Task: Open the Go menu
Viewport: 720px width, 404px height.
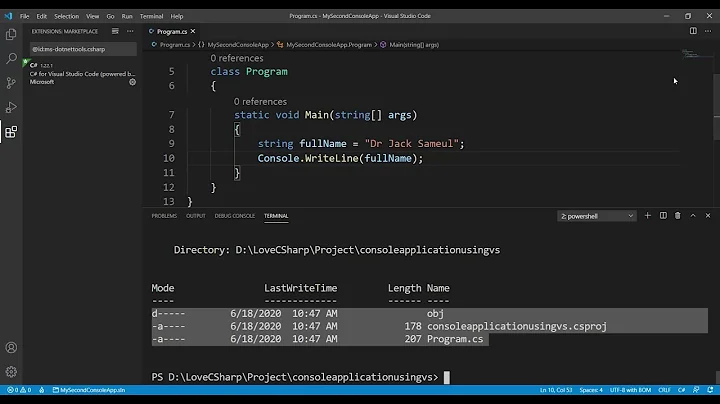Action: point(110,16)
